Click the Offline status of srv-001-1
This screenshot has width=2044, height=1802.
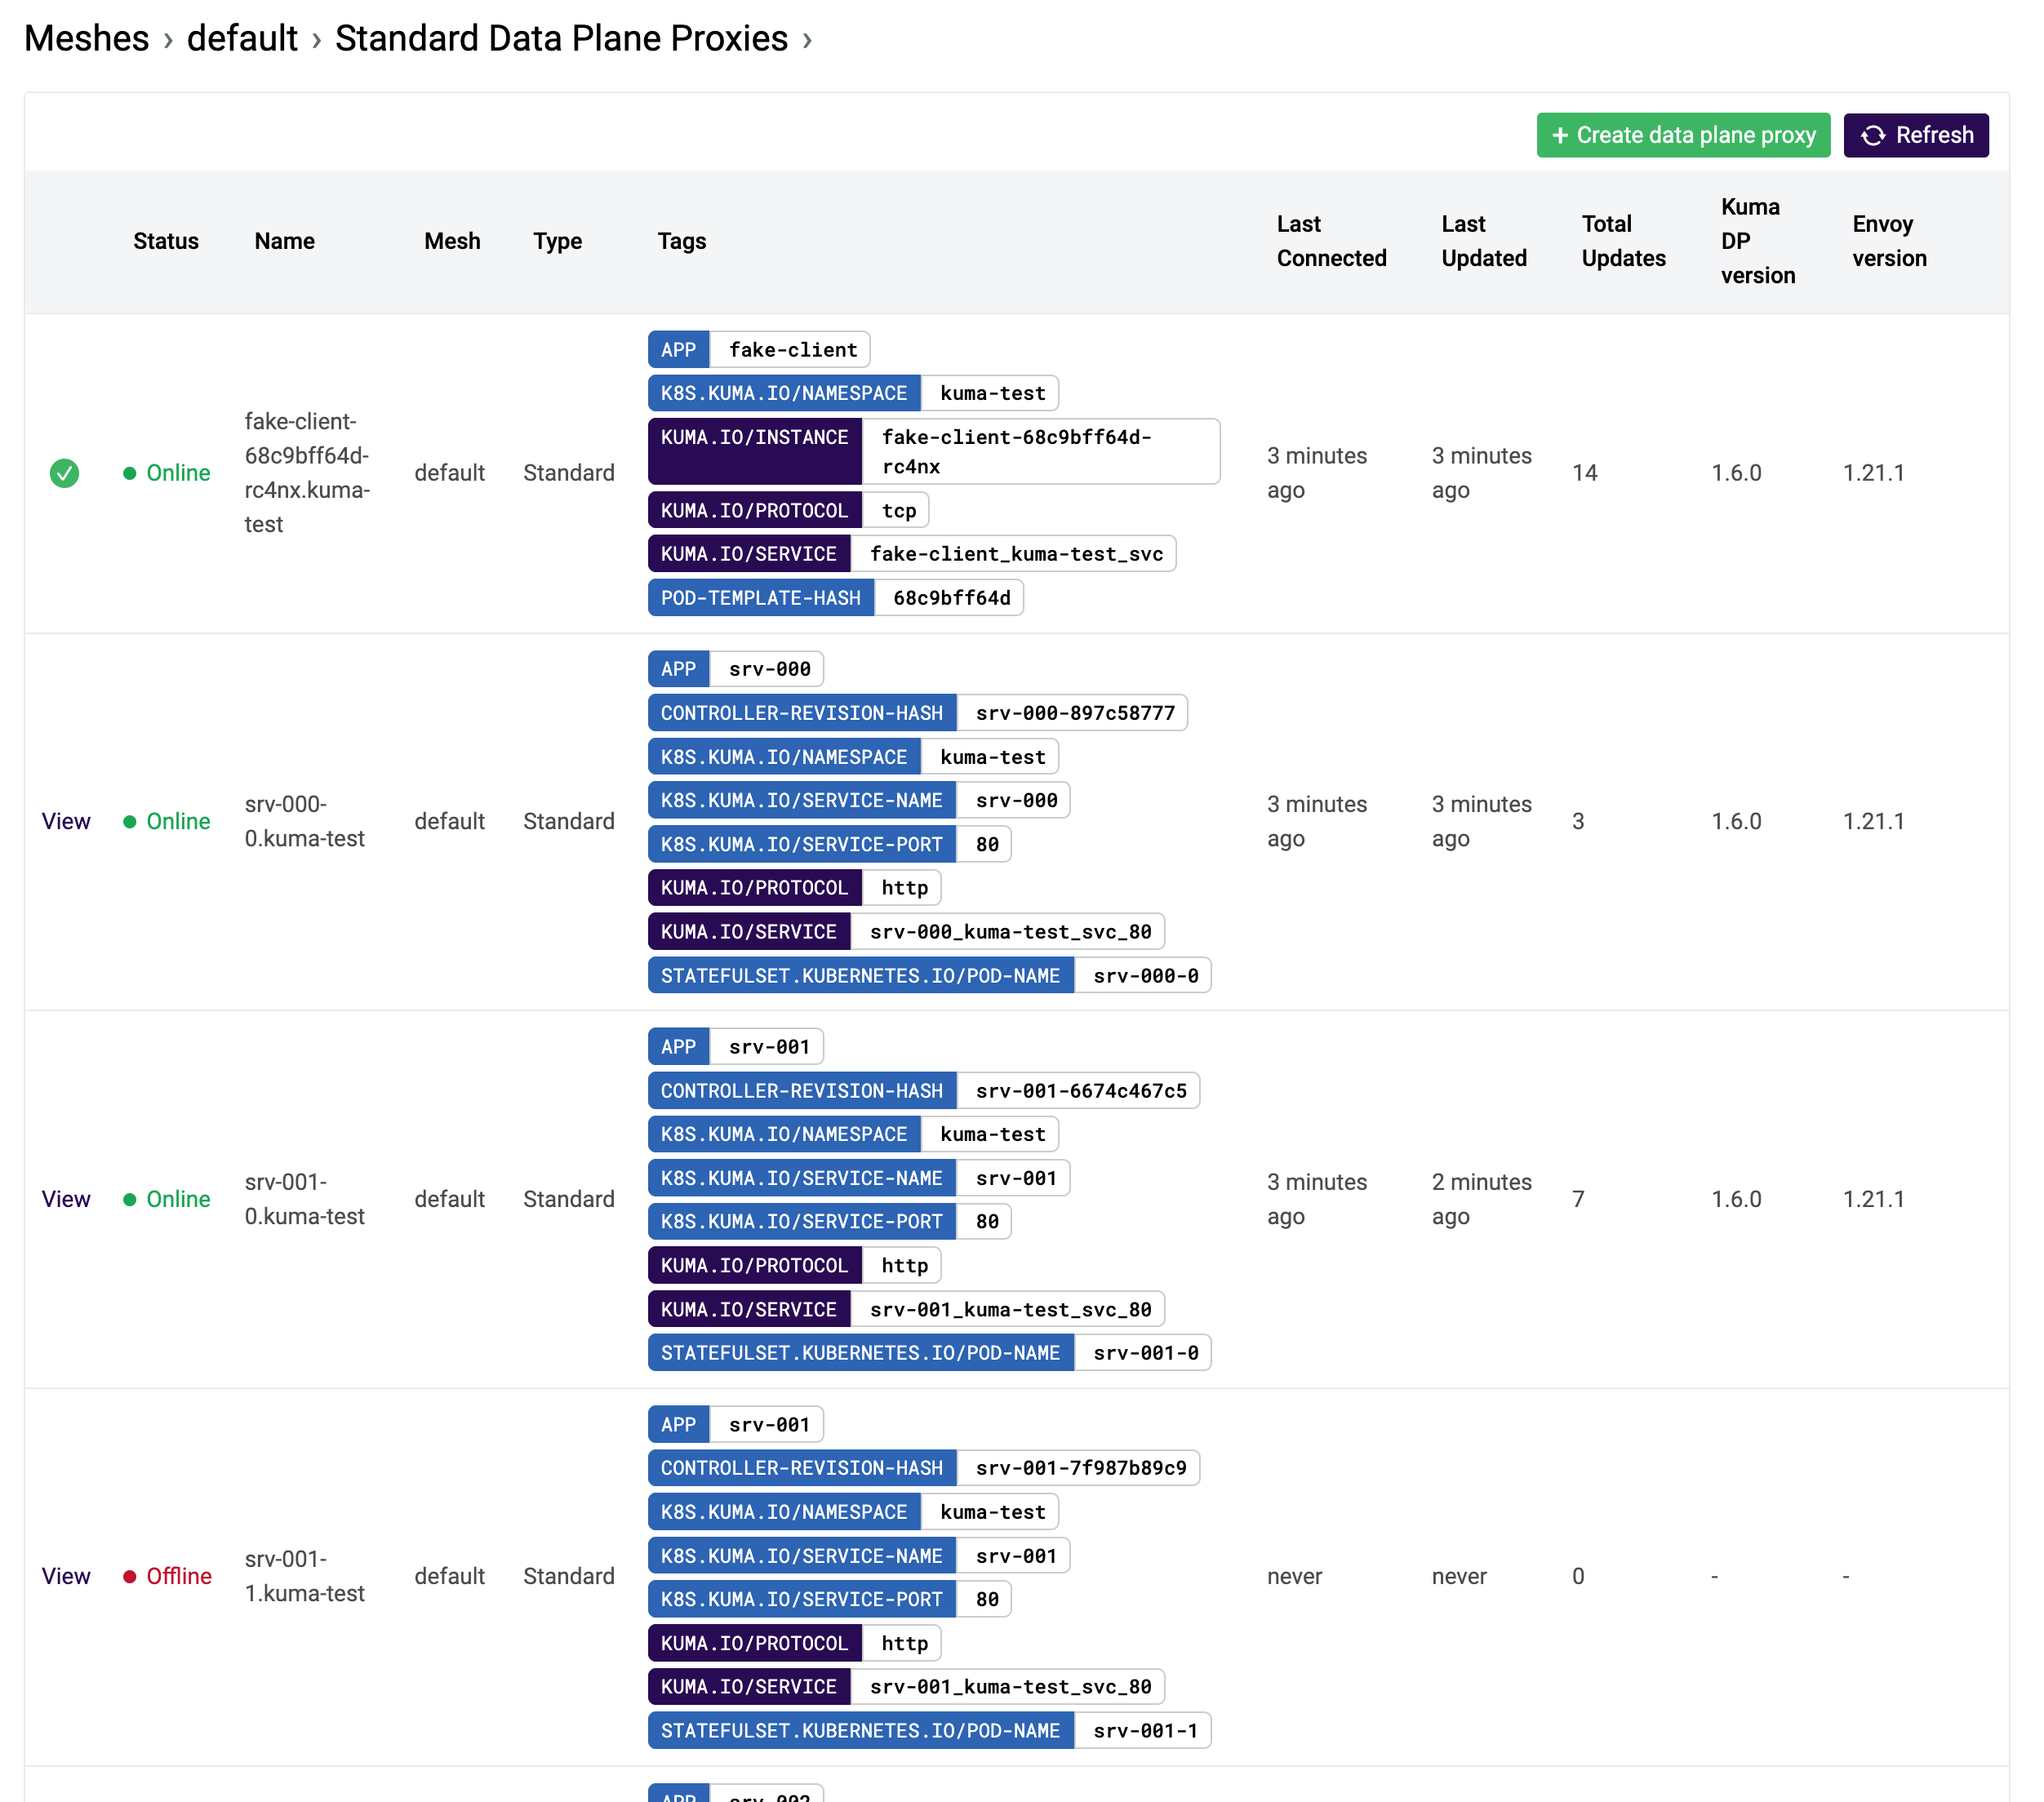tap(168, 1576)
